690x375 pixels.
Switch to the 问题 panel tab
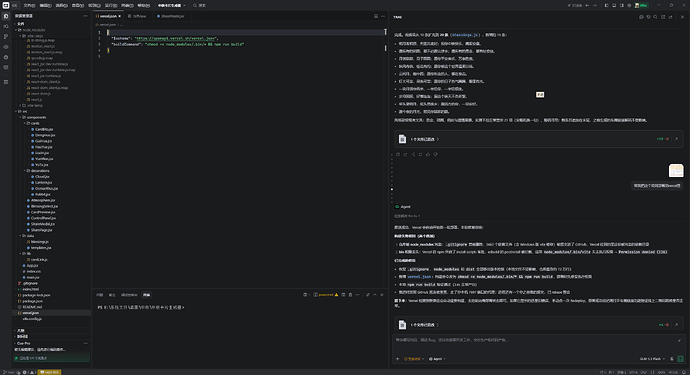pos(99,295)
